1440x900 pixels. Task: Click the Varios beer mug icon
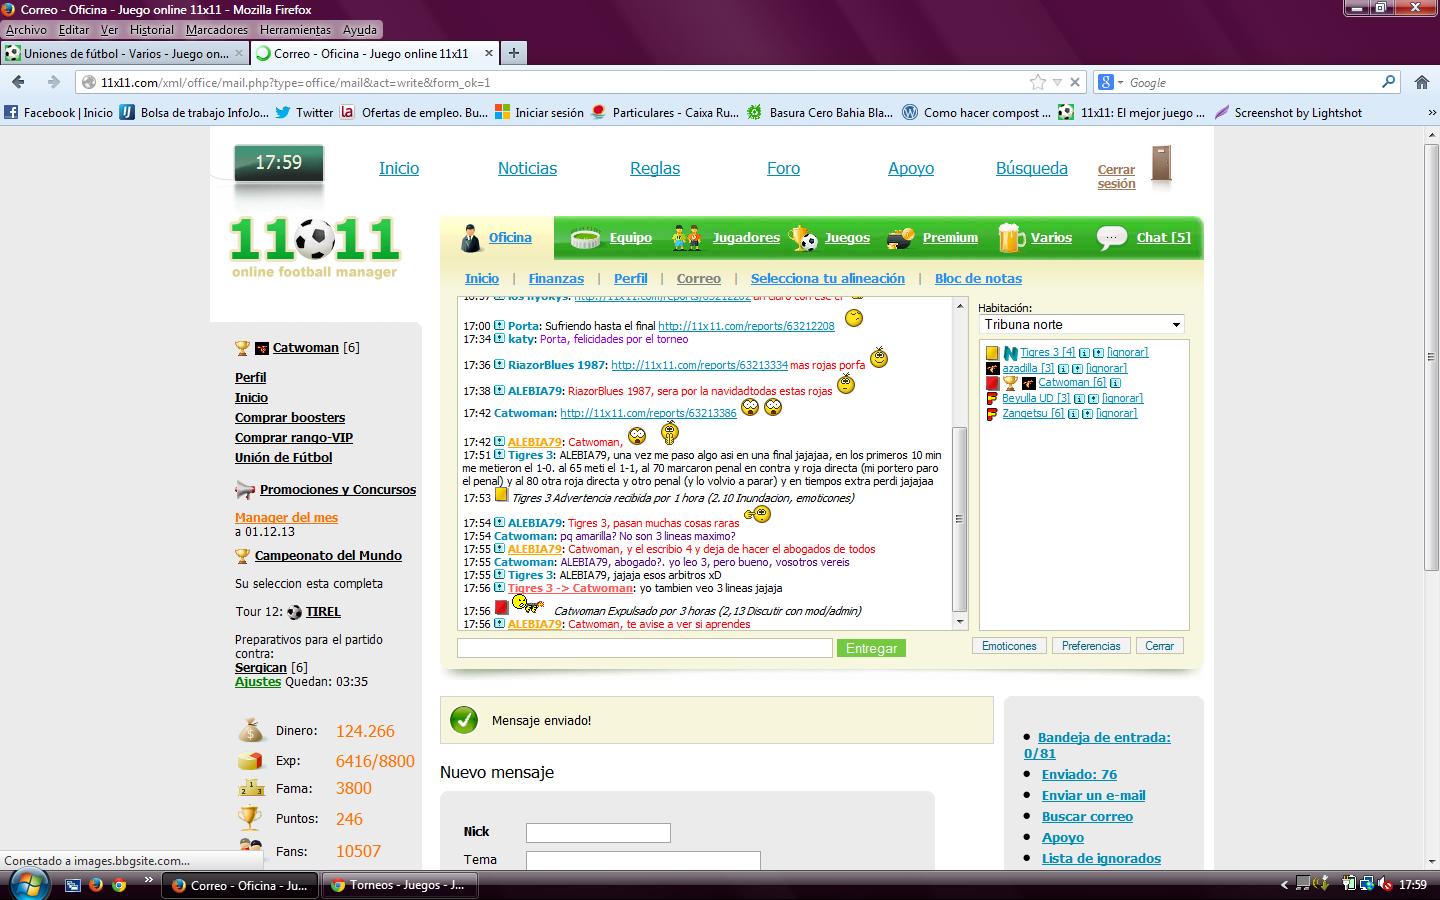point(1010,238)
